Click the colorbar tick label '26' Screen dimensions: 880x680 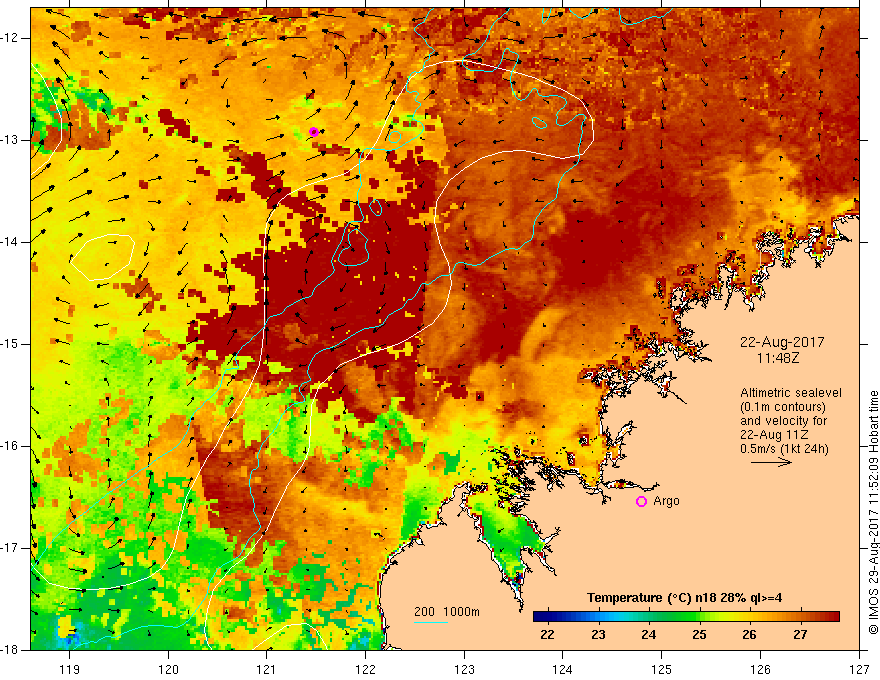tap(750, 635)
